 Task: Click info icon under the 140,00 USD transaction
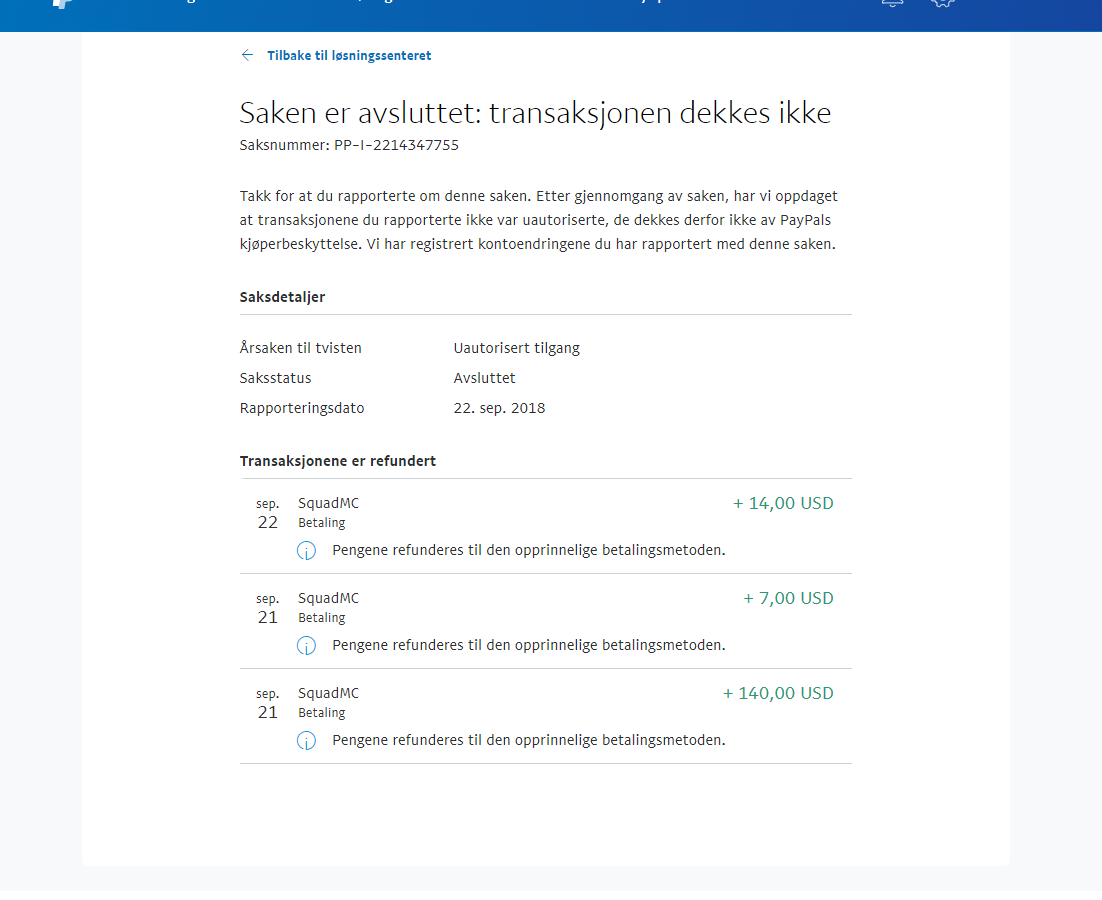point(306,741)
